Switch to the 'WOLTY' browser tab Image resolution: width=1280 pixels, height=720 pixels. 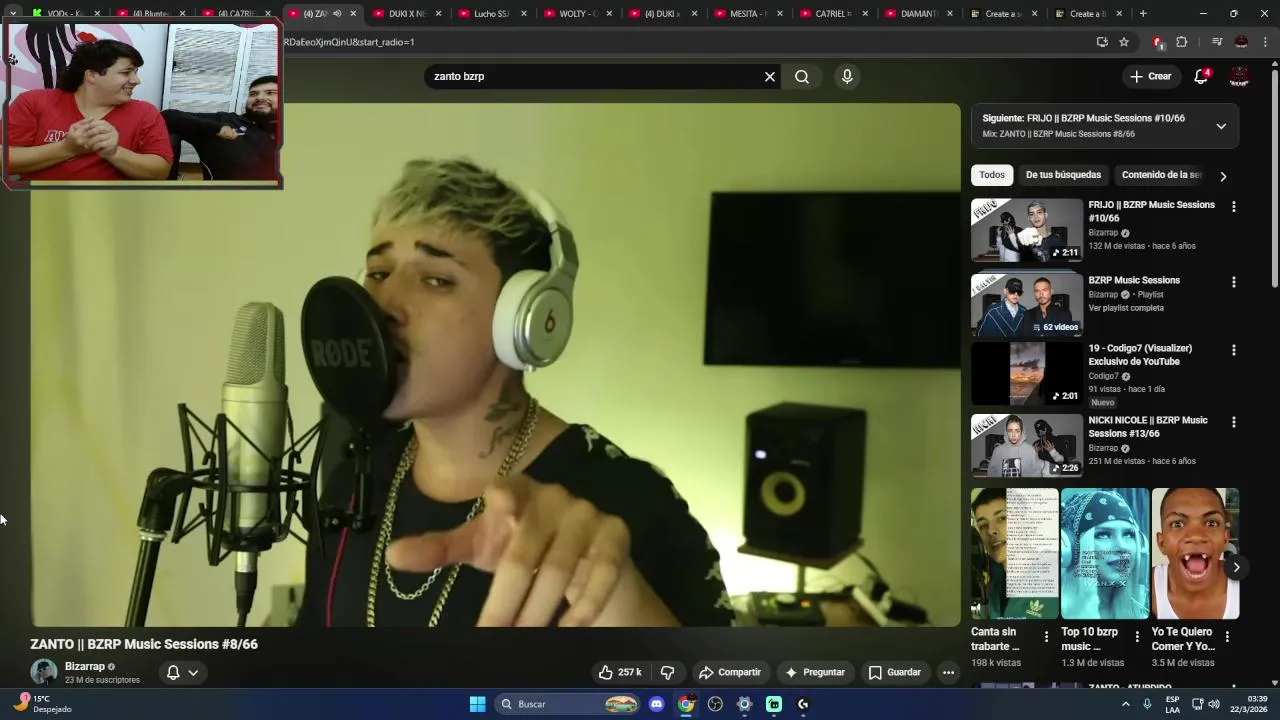tap(577, 14)
